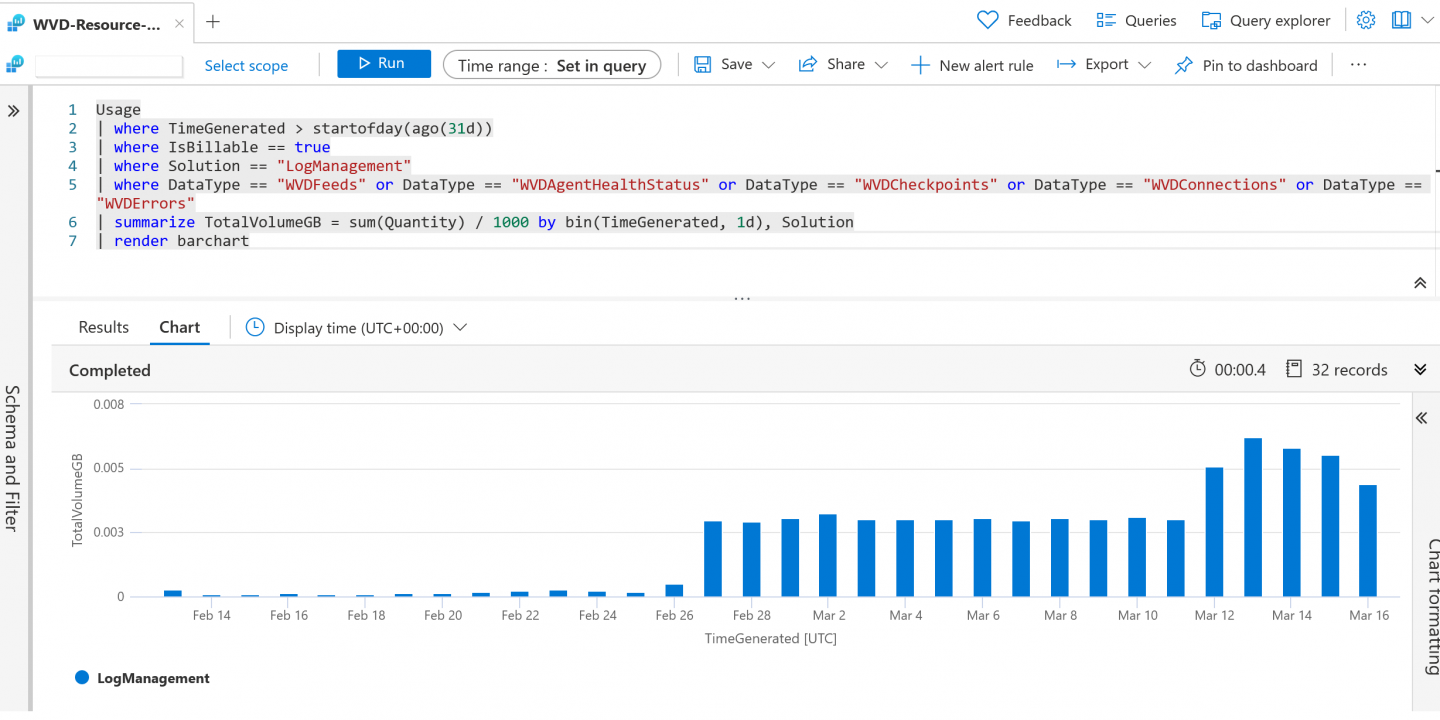Open the Time range selector
Viewport: 1440px width, 720px height.
[x=552, y=65]
